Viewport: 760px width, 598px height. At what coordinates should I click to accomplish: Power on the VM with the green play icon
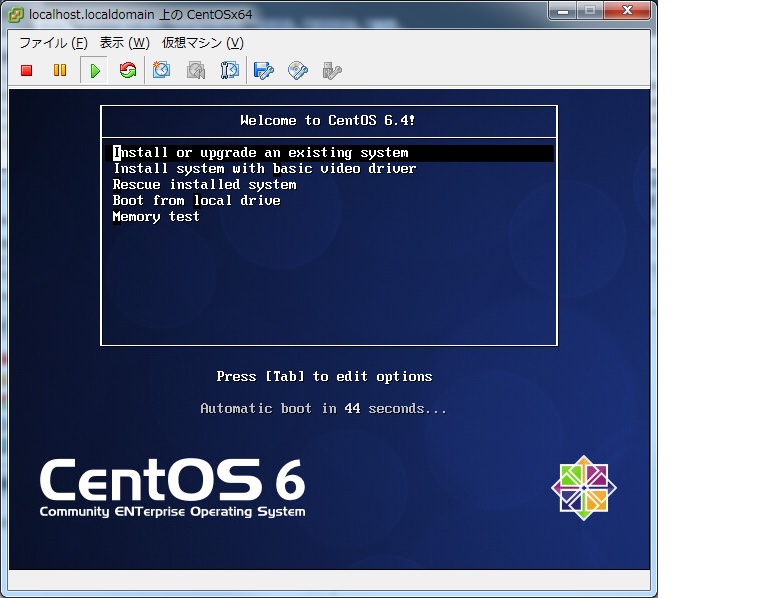click(x=95, y=71)
